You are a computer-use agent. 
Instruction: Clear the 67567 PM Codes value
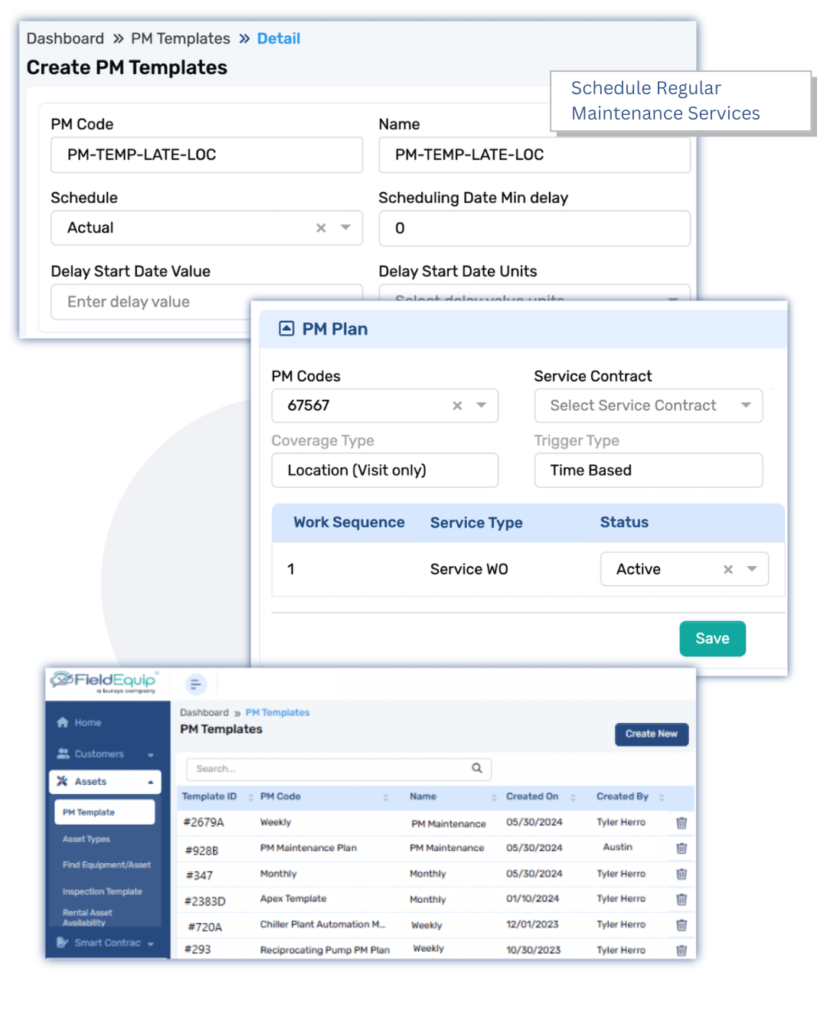point(457,406)
